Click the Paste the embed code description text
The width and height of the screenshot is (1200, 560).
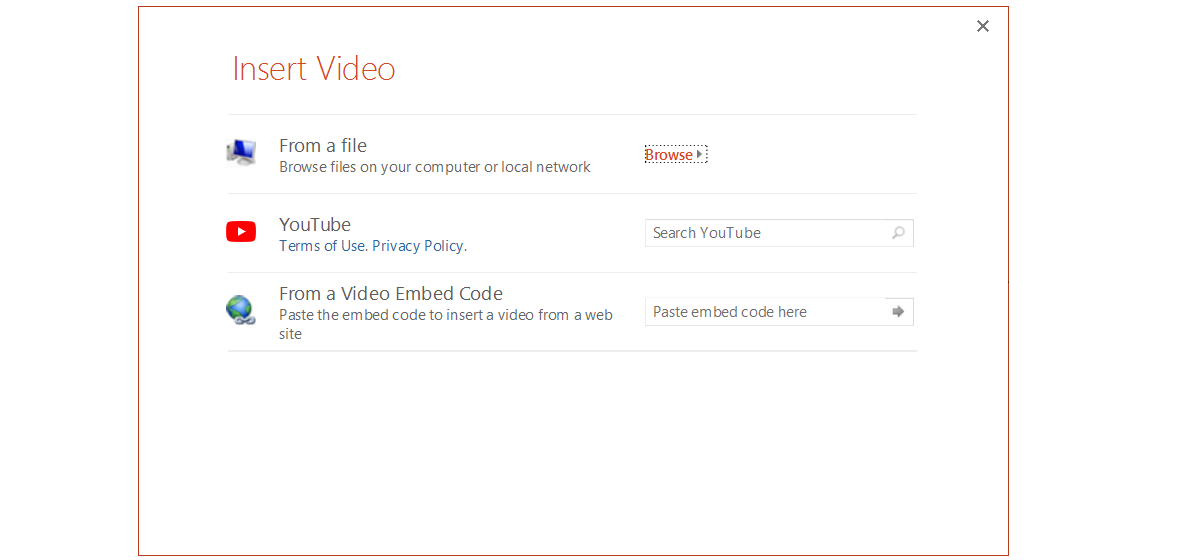pos(446,324)
